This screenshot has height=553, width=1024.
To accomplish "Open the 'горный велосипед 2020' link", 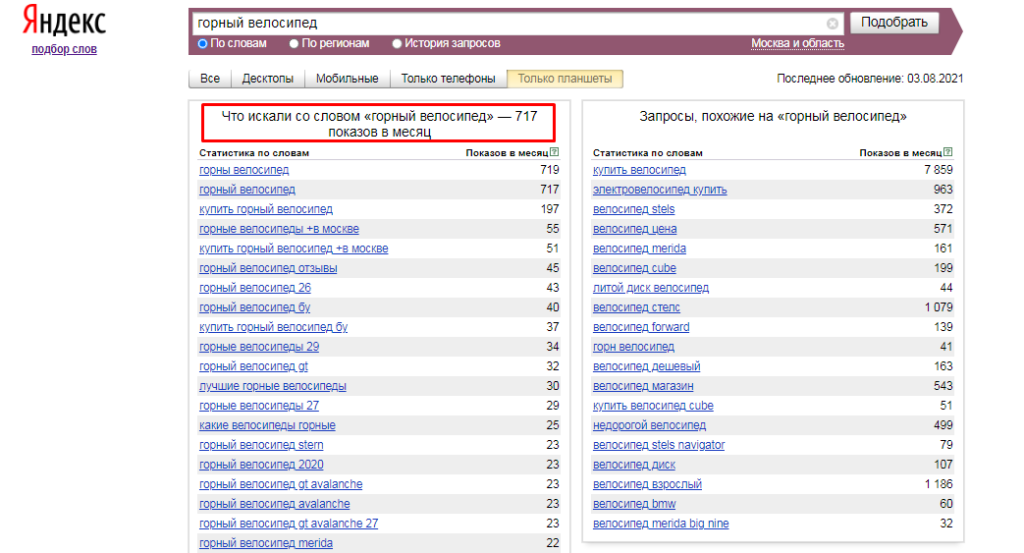I will (x=261, y=464).
